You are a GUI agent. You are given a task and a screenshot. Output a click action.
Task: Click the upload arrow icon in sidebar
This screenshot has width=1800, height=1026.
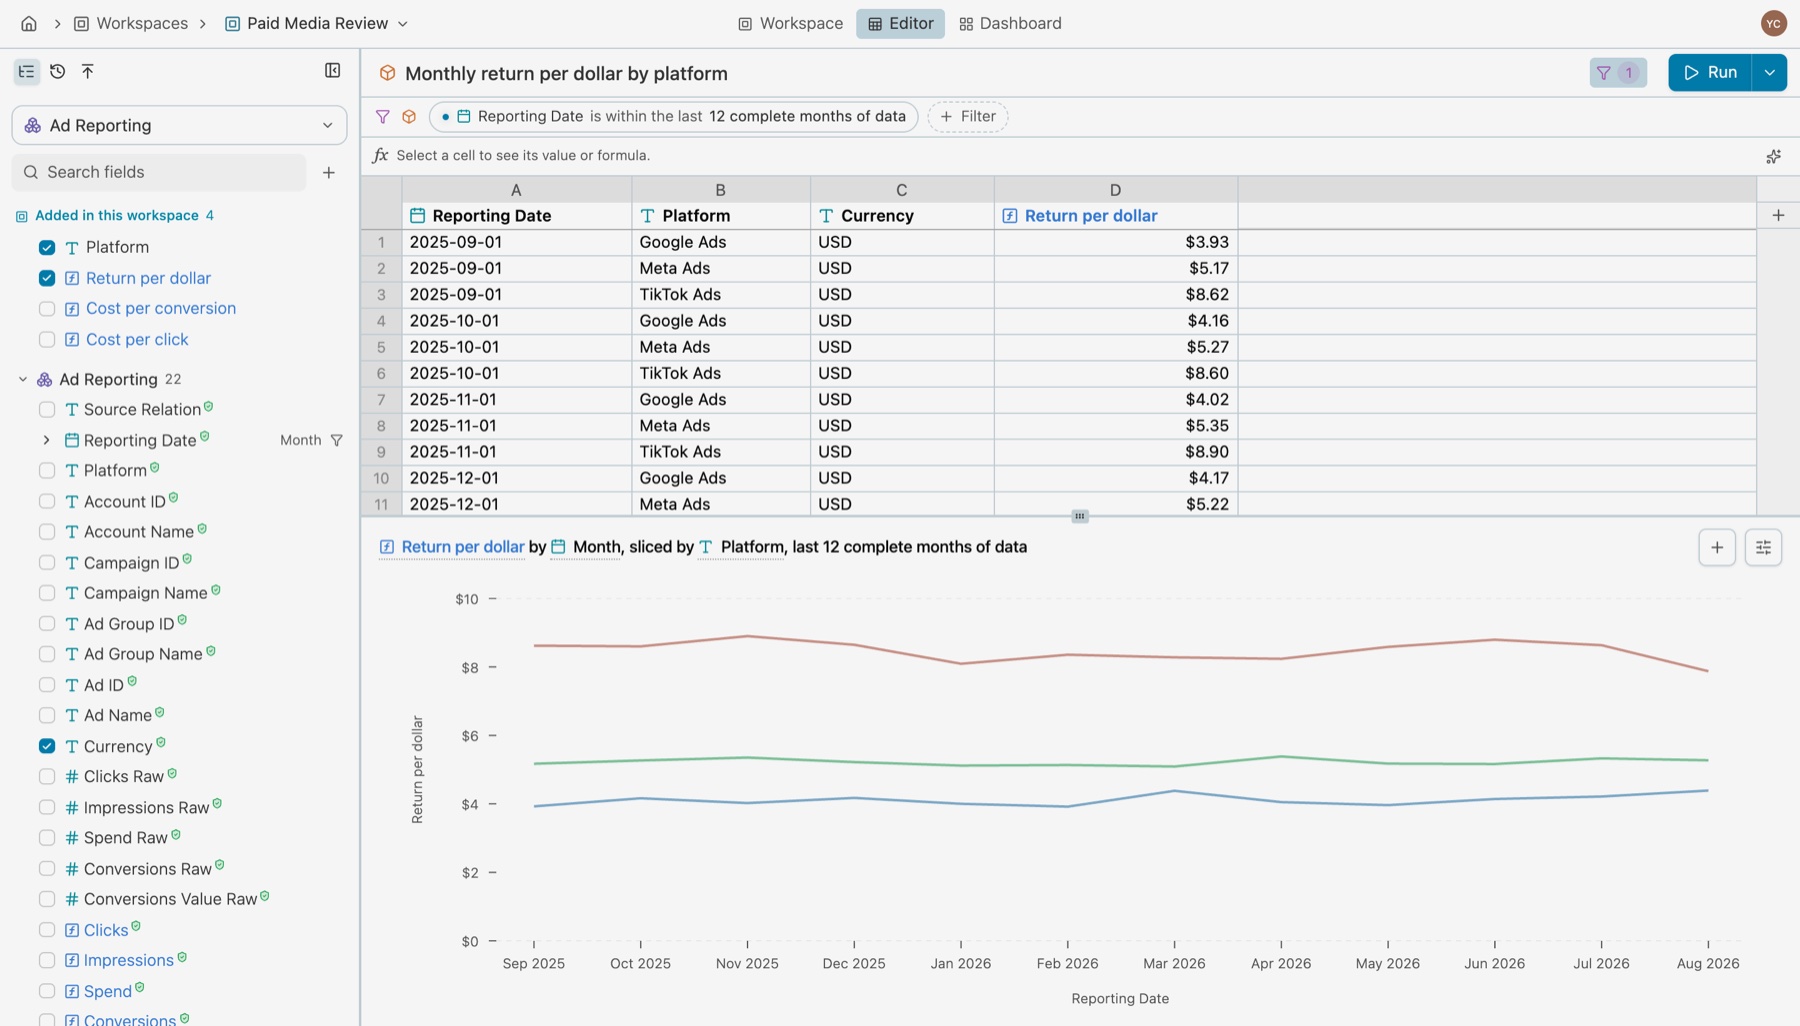pos(88,71)
